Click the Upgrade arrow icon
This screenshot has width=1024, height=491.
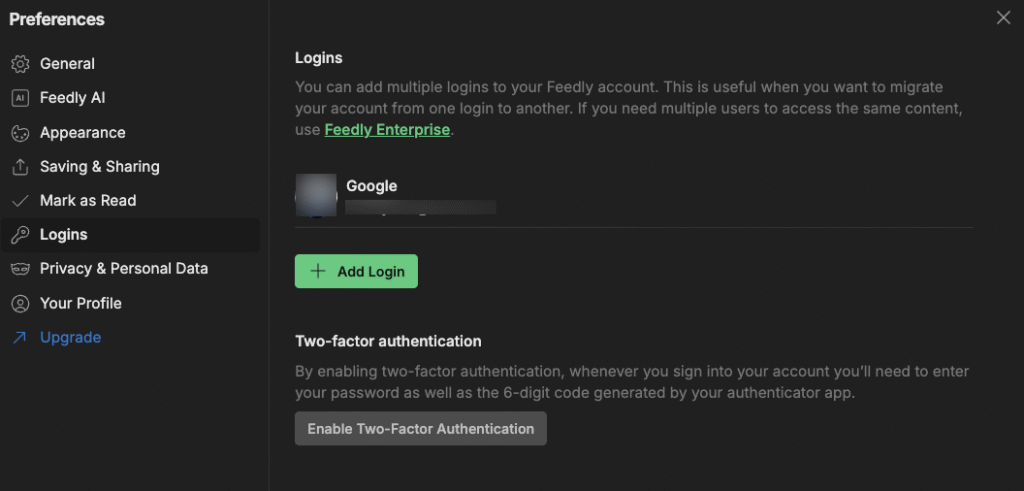(20, 338)
